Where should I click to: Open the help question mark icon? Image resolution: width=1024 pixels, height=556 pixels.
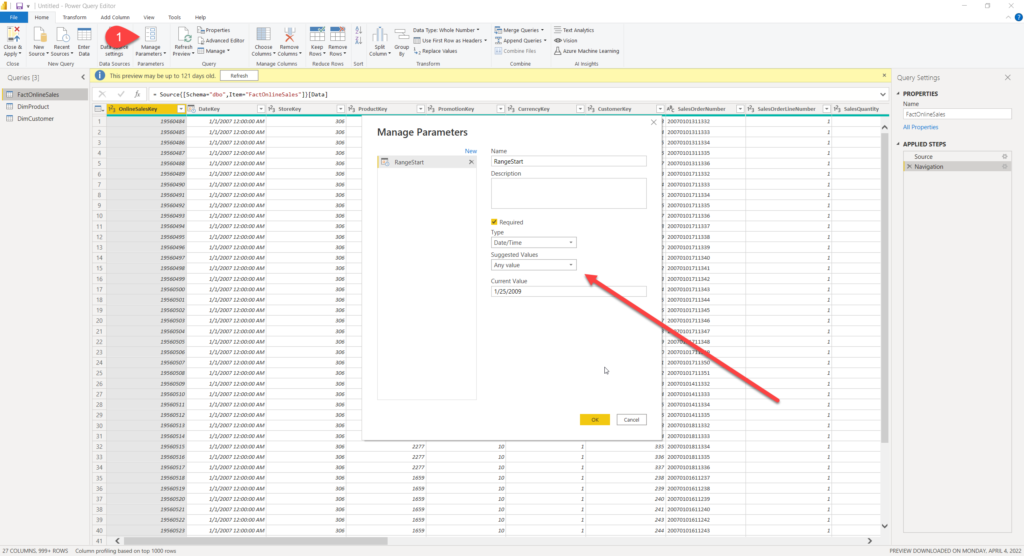tap(1018, 17)
